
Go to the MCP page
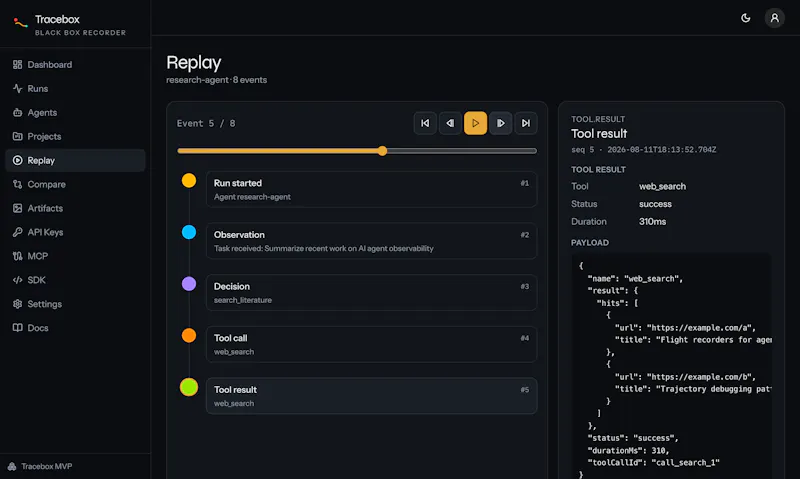point(76,256)
